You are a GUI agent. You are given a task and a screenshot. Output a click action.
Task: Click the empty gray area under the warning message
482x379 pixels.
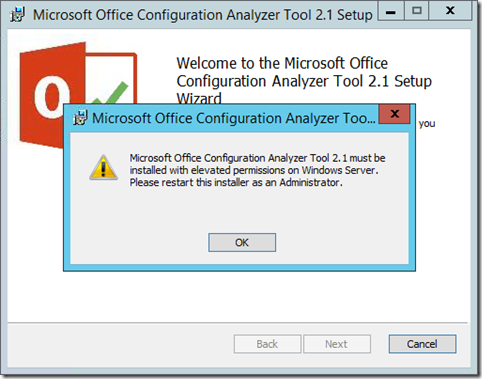click(x=239, y=210)
